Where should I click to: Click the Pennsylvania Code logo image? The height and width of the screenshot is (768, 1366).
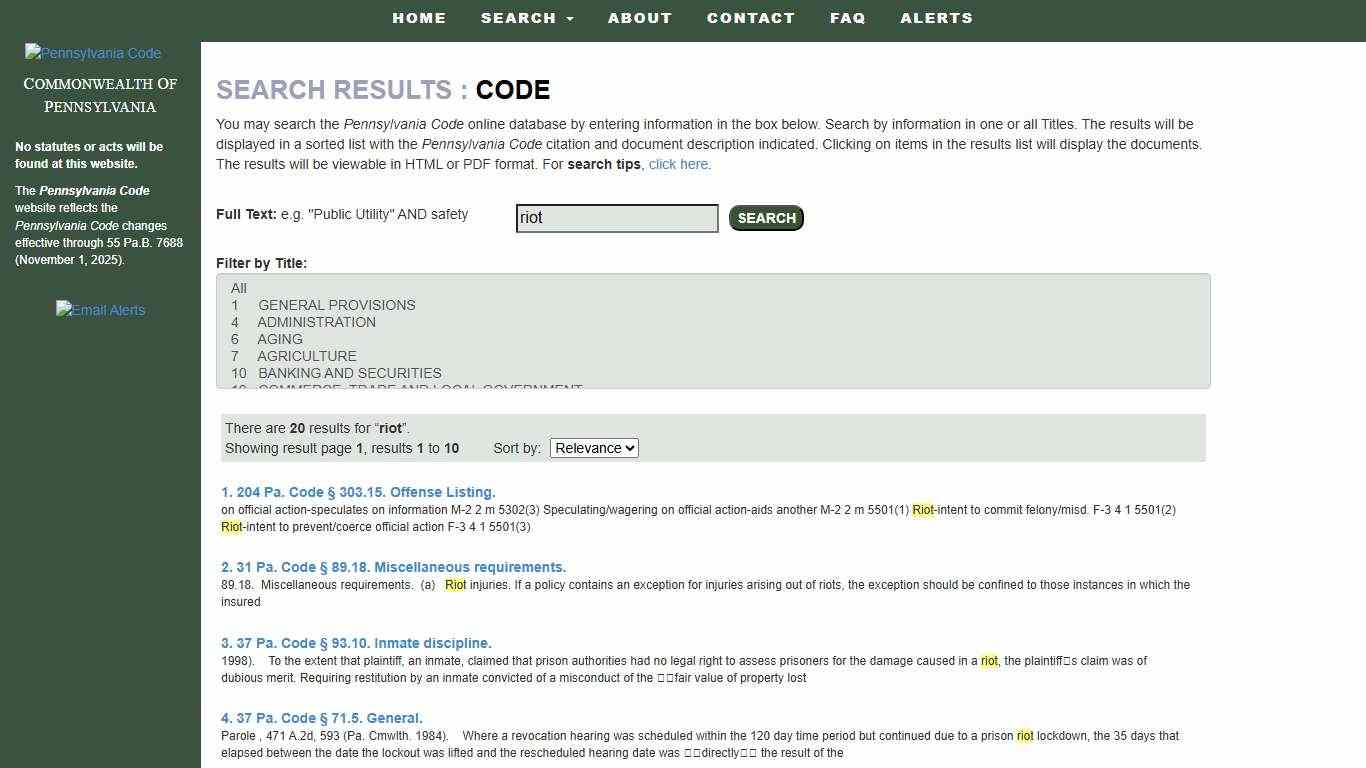tap(92, 53)
